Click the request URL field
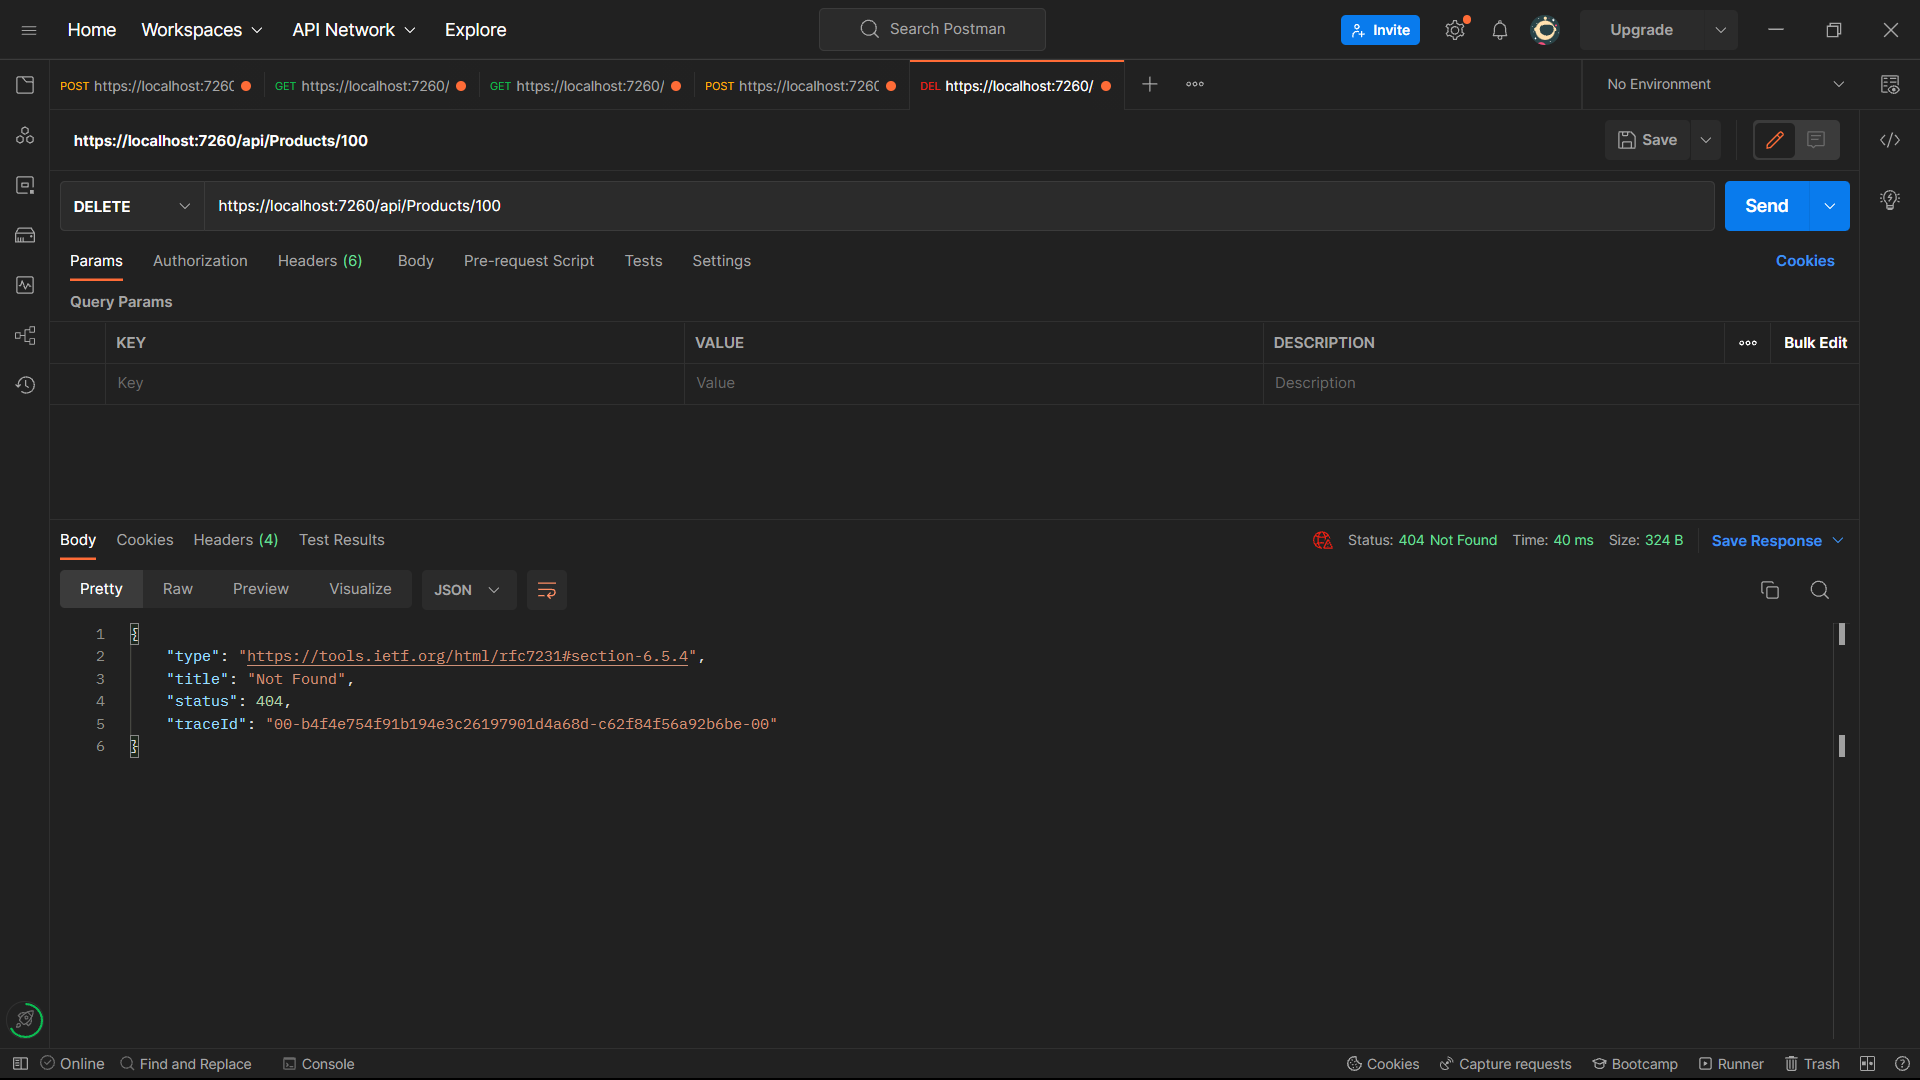The image size is (1920, 1080). point(958,206)
